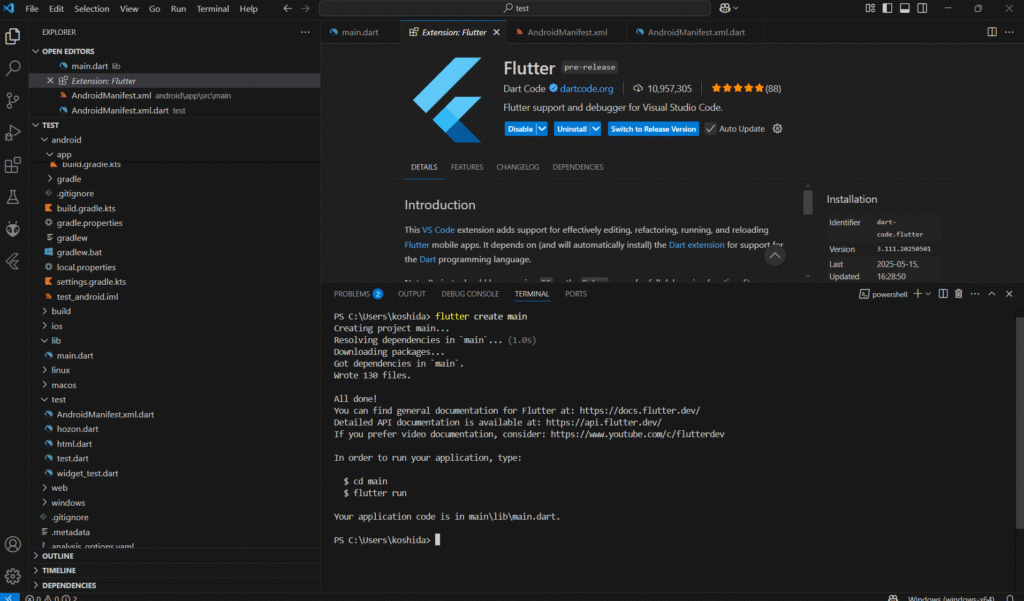Open the Source Control view
1024x601 pixels.
[12, 100]
